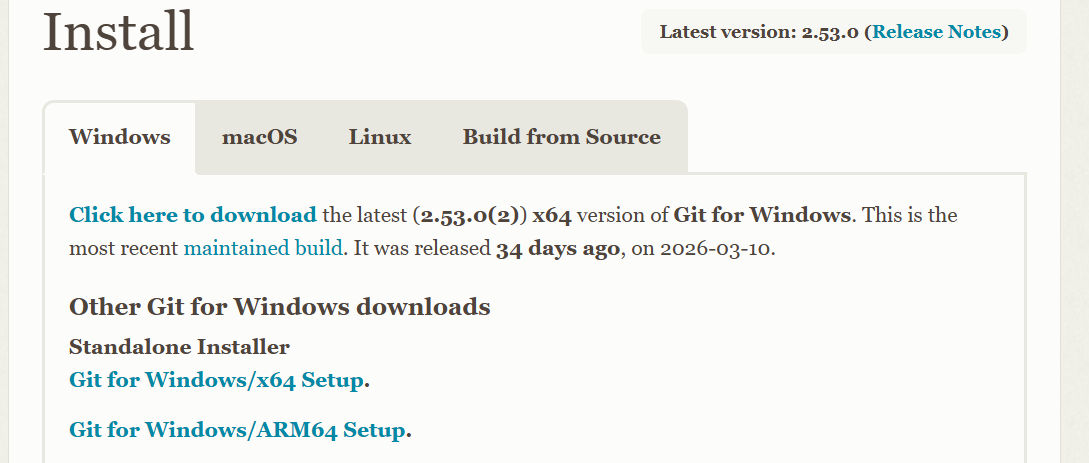The width and height of the screenshot is (1089, 463).
Task: Switch to the macOS tab
Action: (259, 137)
